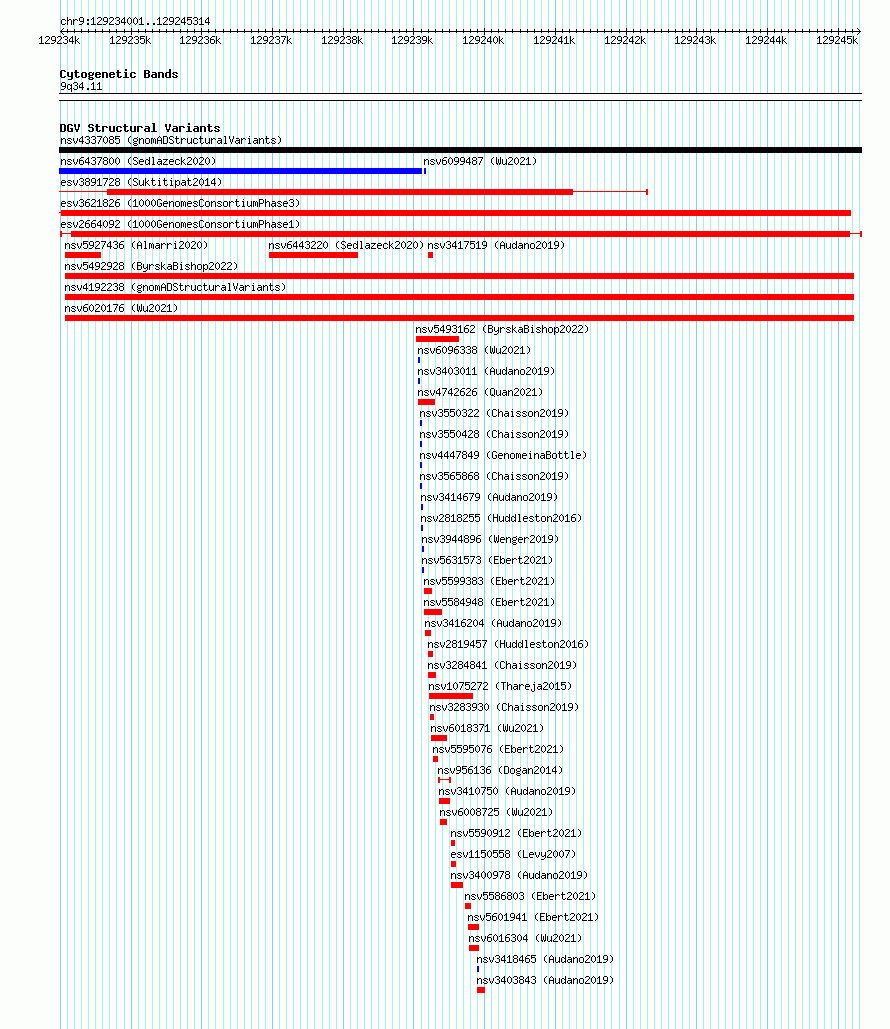This screenshot has height=1029, width=890.
Task: Click the red bar under nsv6443220
Action: click(314, 255)
